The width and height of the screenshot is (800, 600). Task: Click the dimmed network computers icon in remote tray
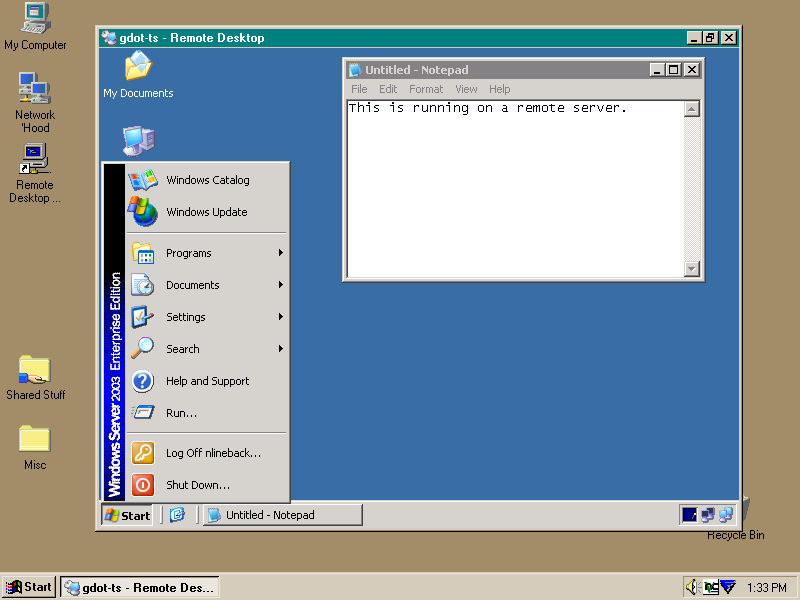(708, 515)
